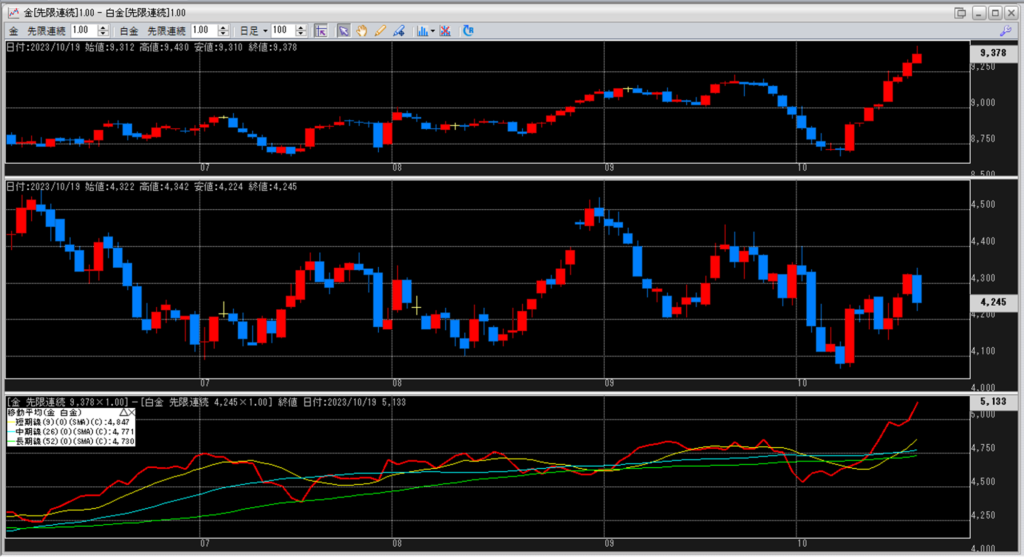The width and height of the screenshot is (1024, 557).
Task: Open the dropdown arrow beside chart indicator icon
Action: pos(433,31)
